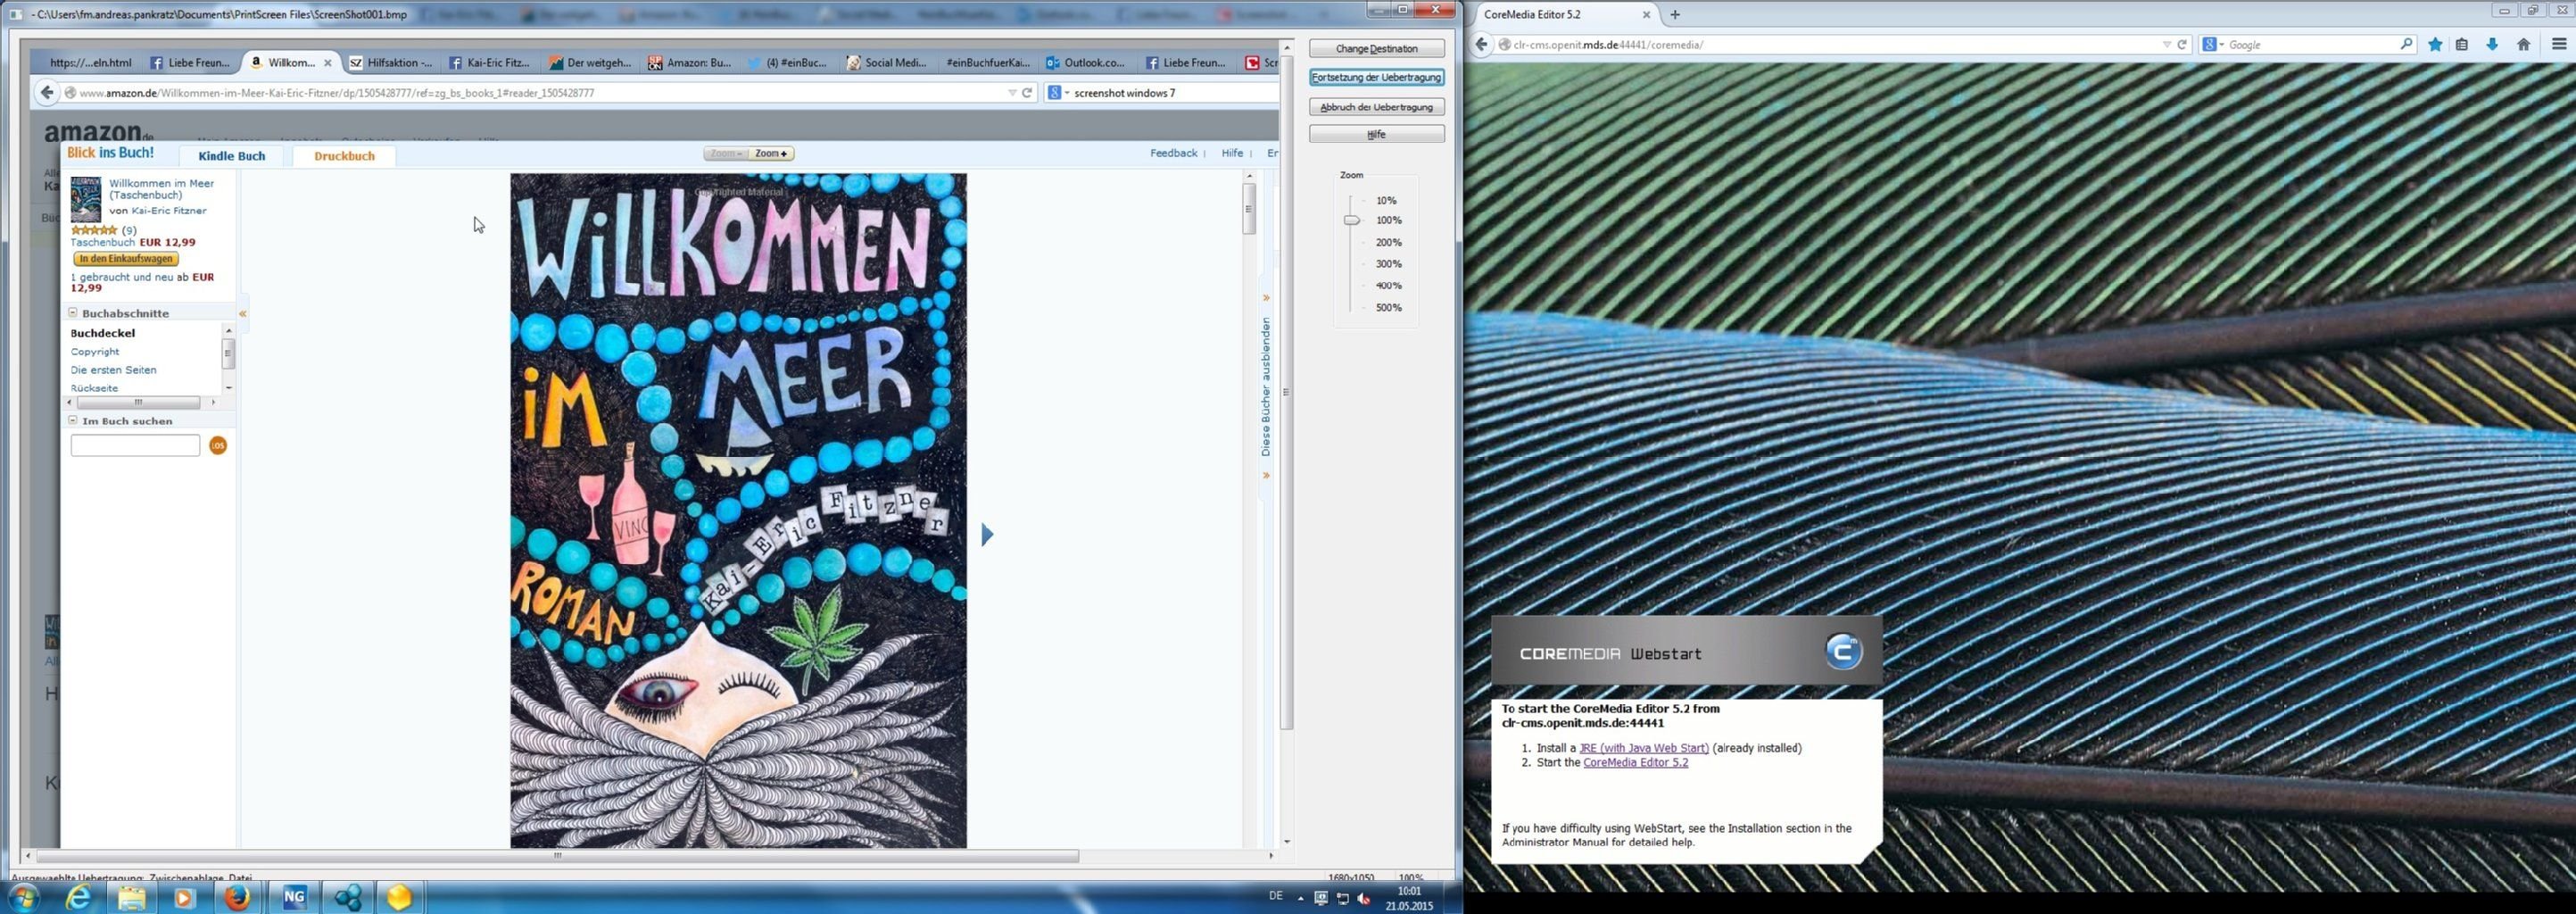The width and height of the screenshot is (2576, 914).
Task: Add book with In den Einkaufswagen
Action: [x=126, y=259]
